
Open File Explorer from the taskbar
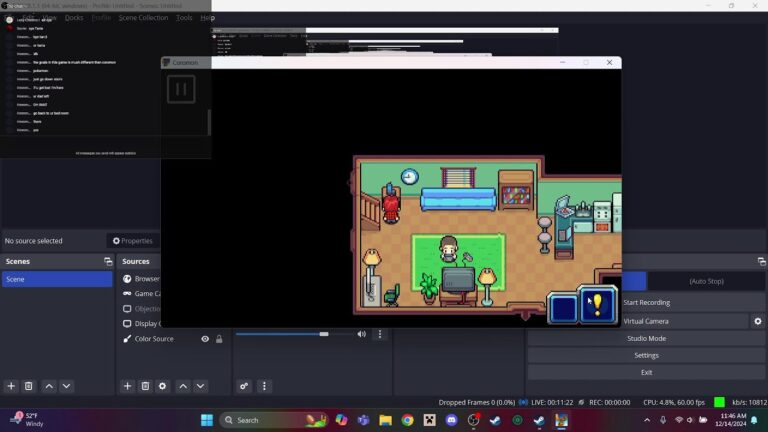tap(385, 420)
